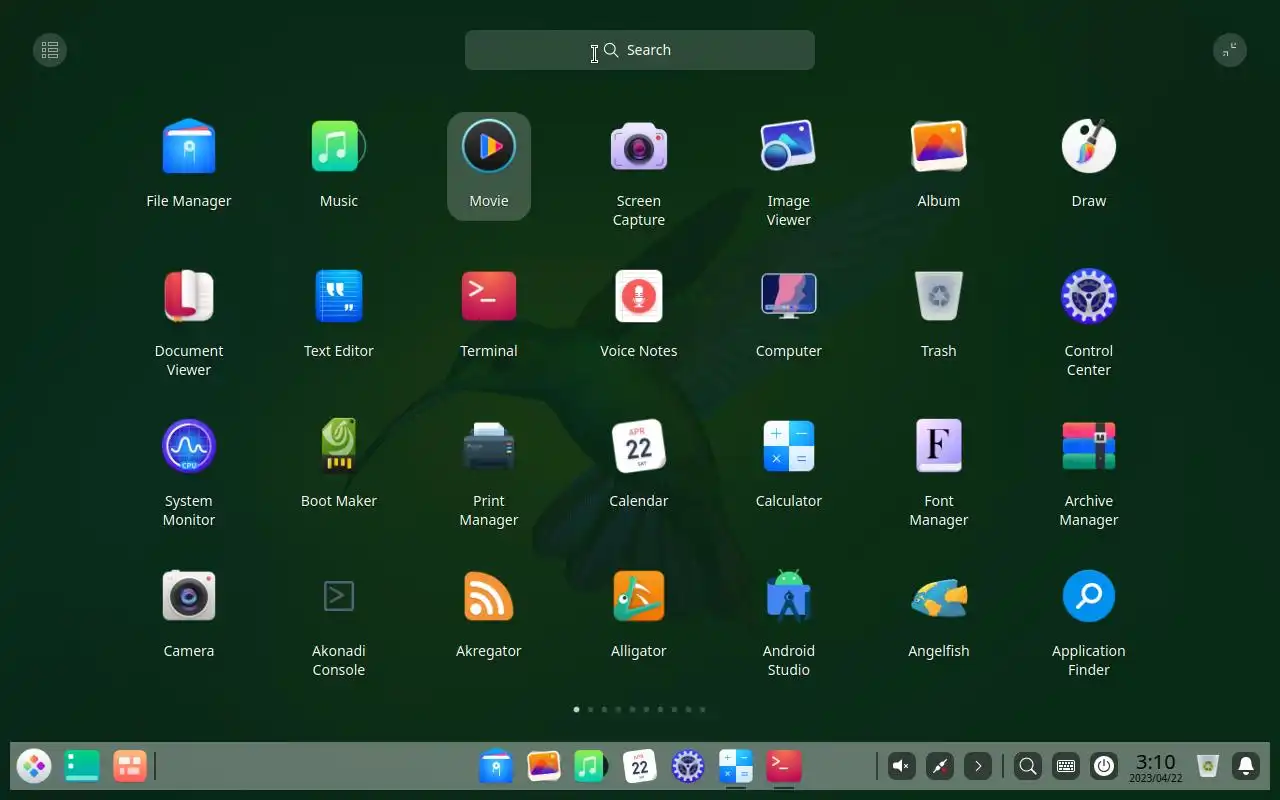The image size is (1280, 800).
Task: Click the Search field at top
Action: point(640,50)
